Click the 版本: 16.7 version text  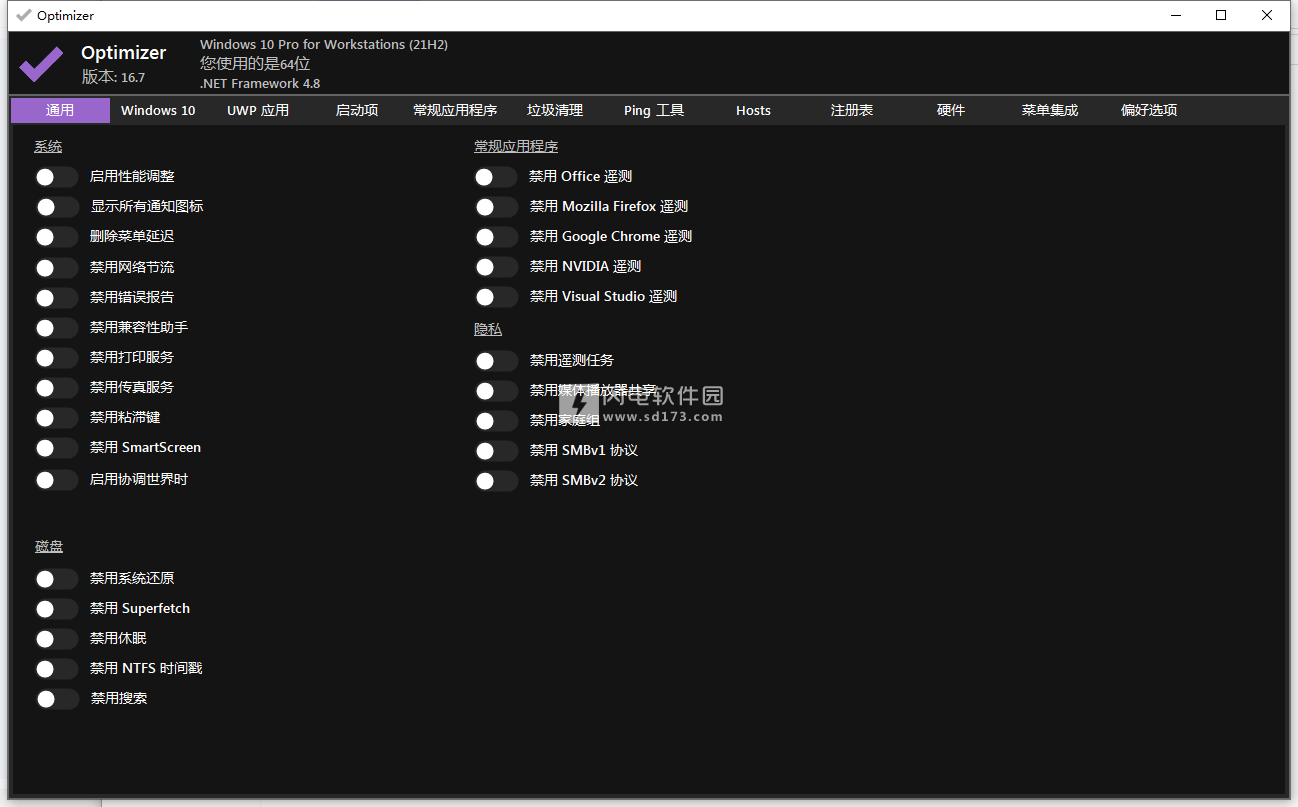(113, 77)
